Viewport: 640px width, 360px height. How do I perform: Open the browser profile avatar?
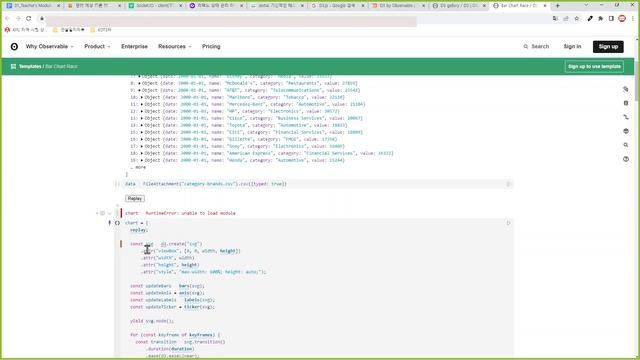point(622,18)
